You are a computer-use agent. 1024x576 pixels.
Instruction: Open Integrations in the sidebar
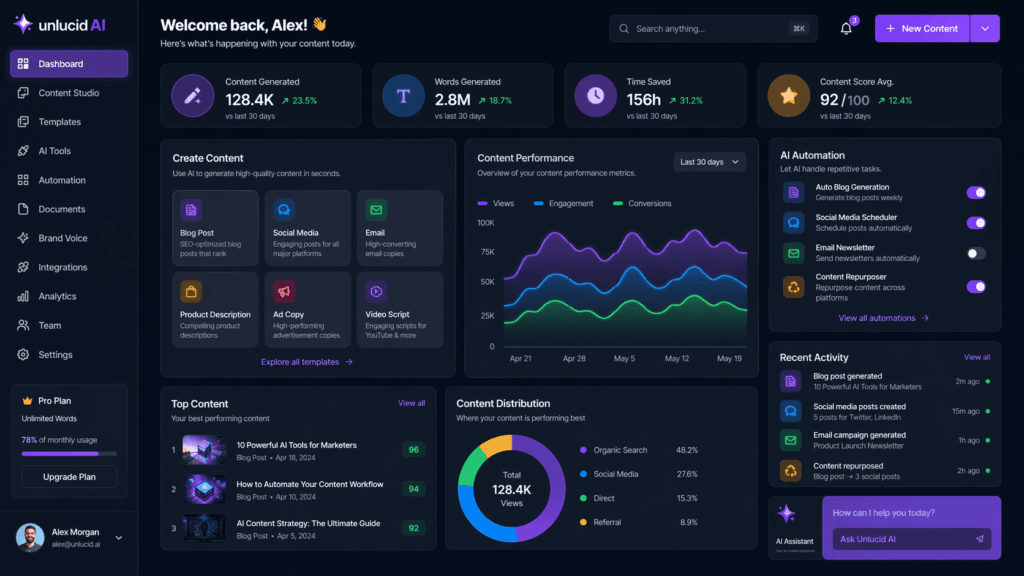tap(69, 267)
